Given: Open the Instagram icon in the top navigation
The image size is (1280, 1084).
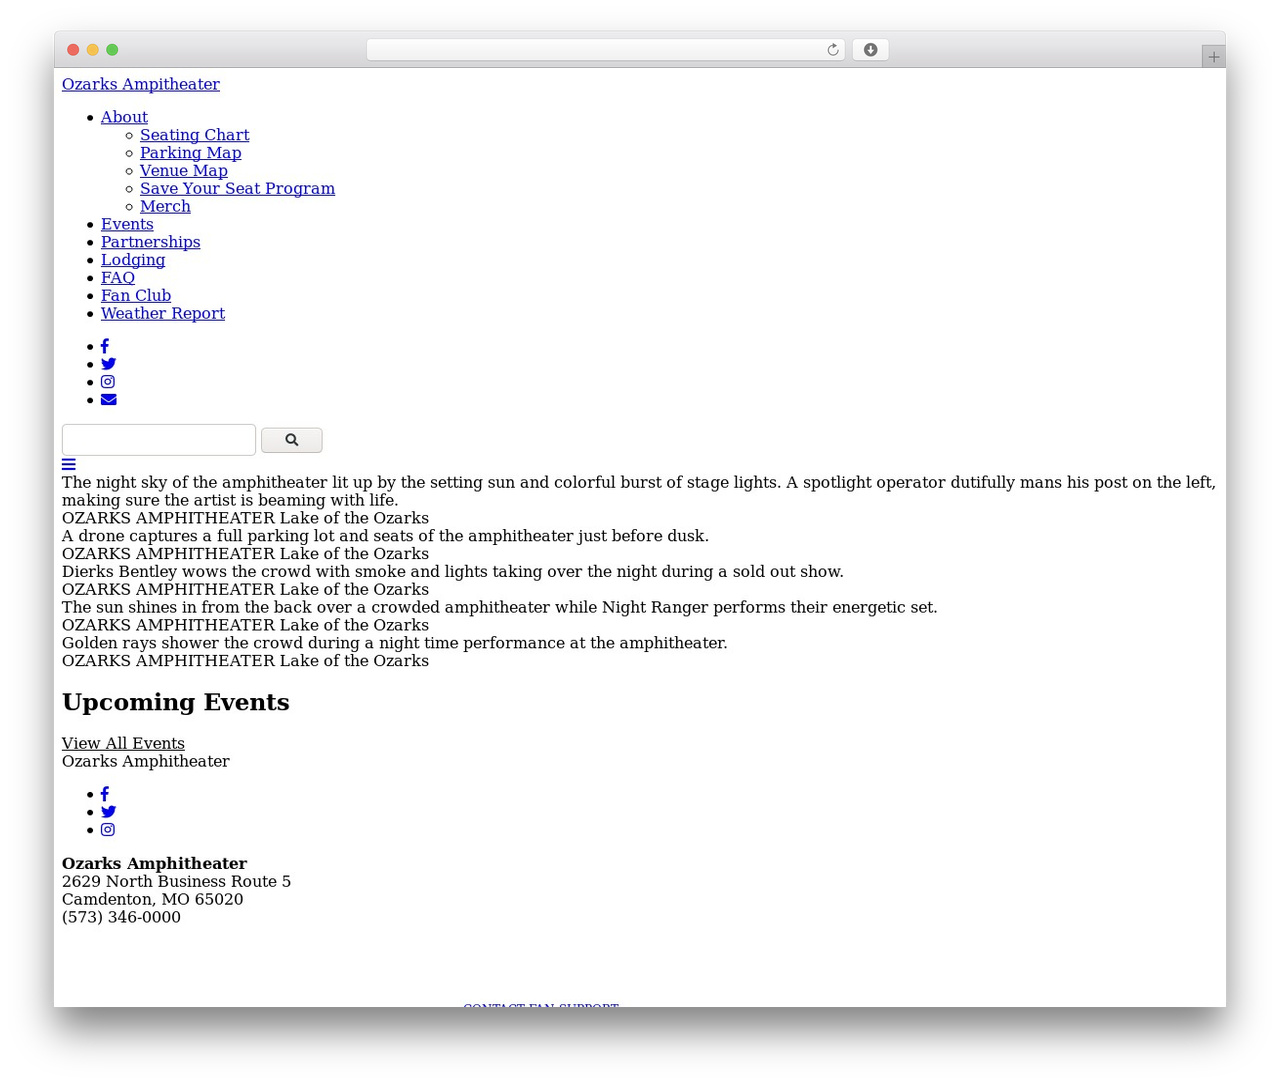Looking at the screenshot, I should point(108,382).
